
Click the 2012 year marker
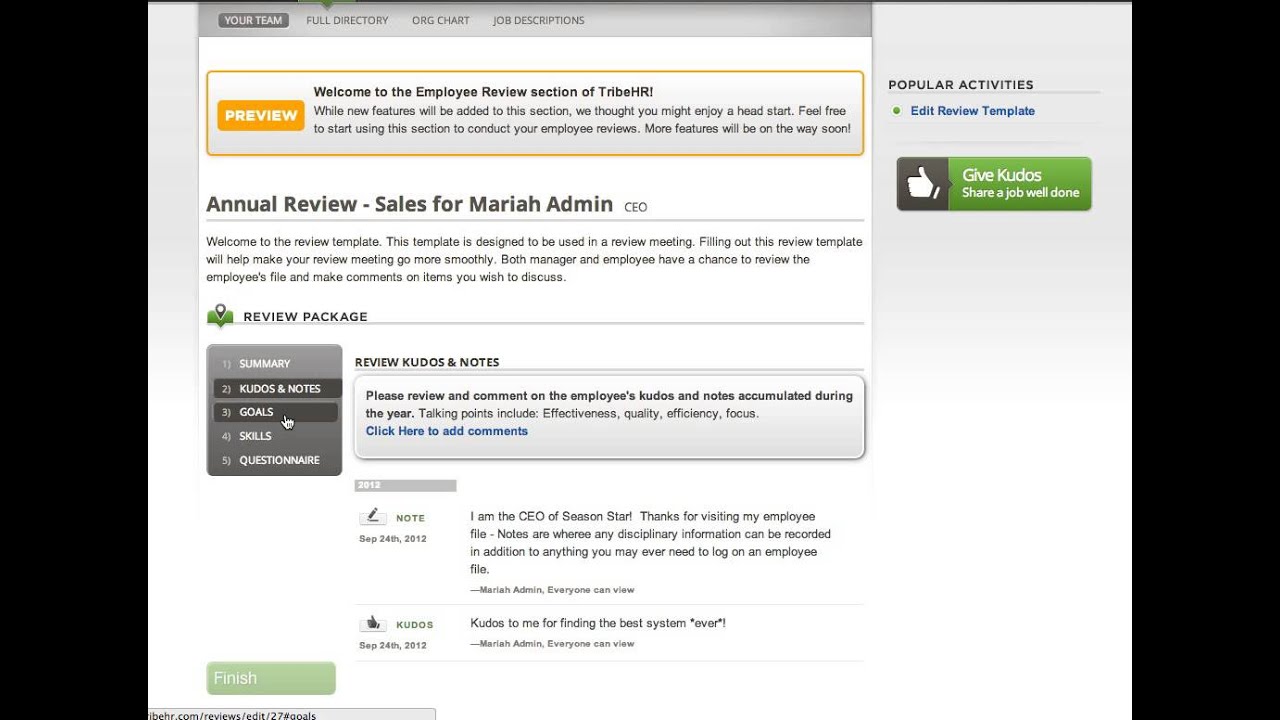pyautogui.click(x=405, y=485)
